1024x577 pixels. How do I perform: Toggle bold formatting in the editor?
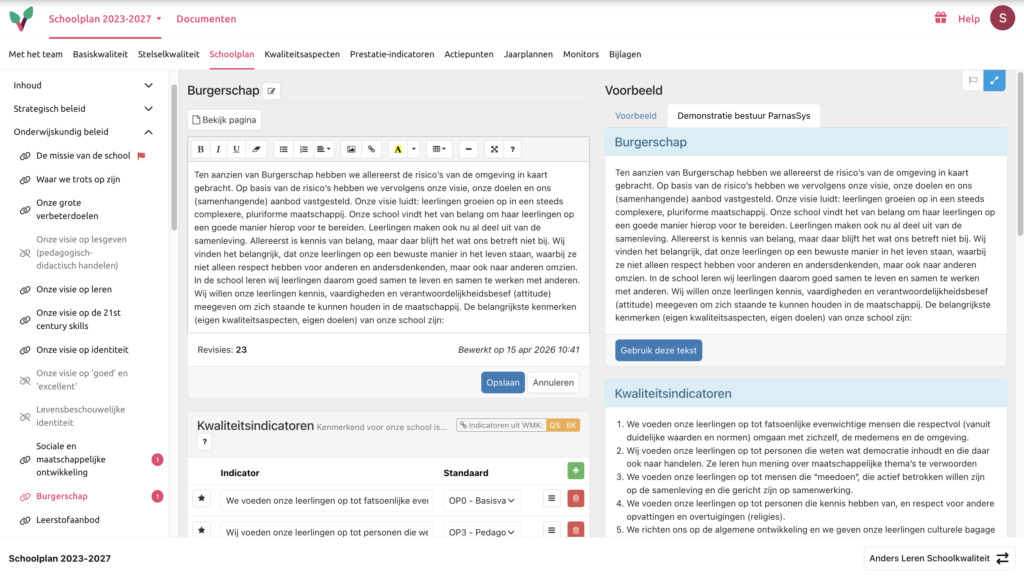[x=200, y=149]
